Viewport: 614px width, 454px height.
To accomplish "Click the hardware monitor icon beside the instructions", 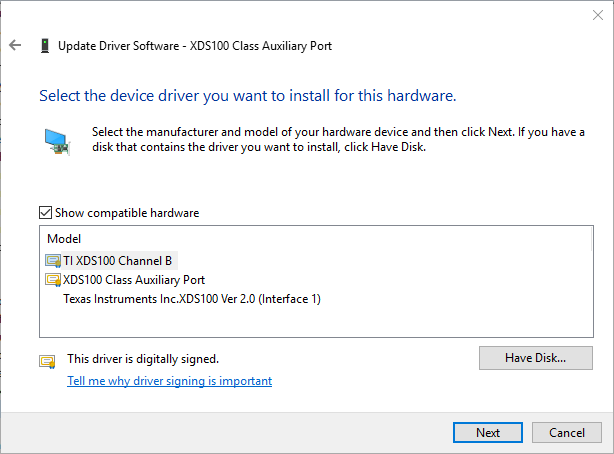I will tap(57, 141).
